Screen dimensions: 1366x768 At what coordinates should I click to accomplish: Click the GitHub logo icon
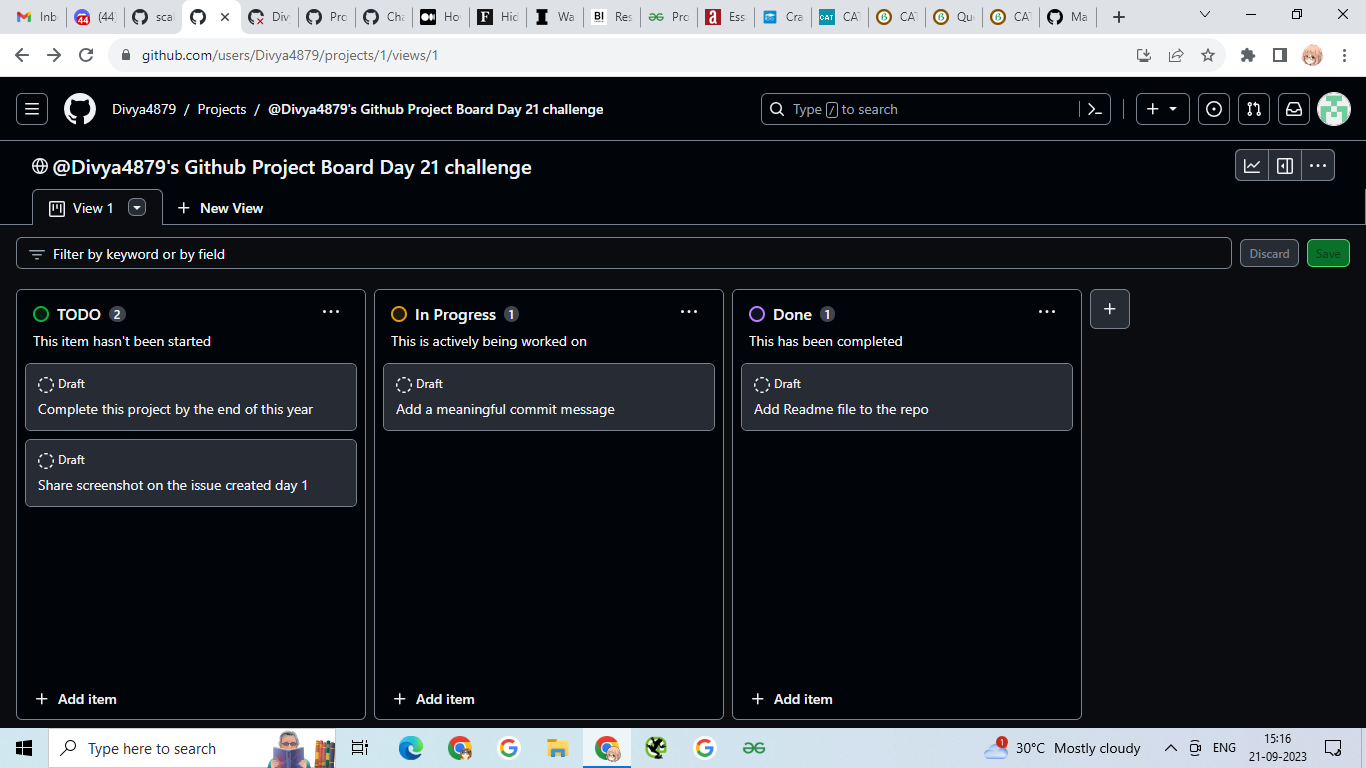click(x=79, y=108)
